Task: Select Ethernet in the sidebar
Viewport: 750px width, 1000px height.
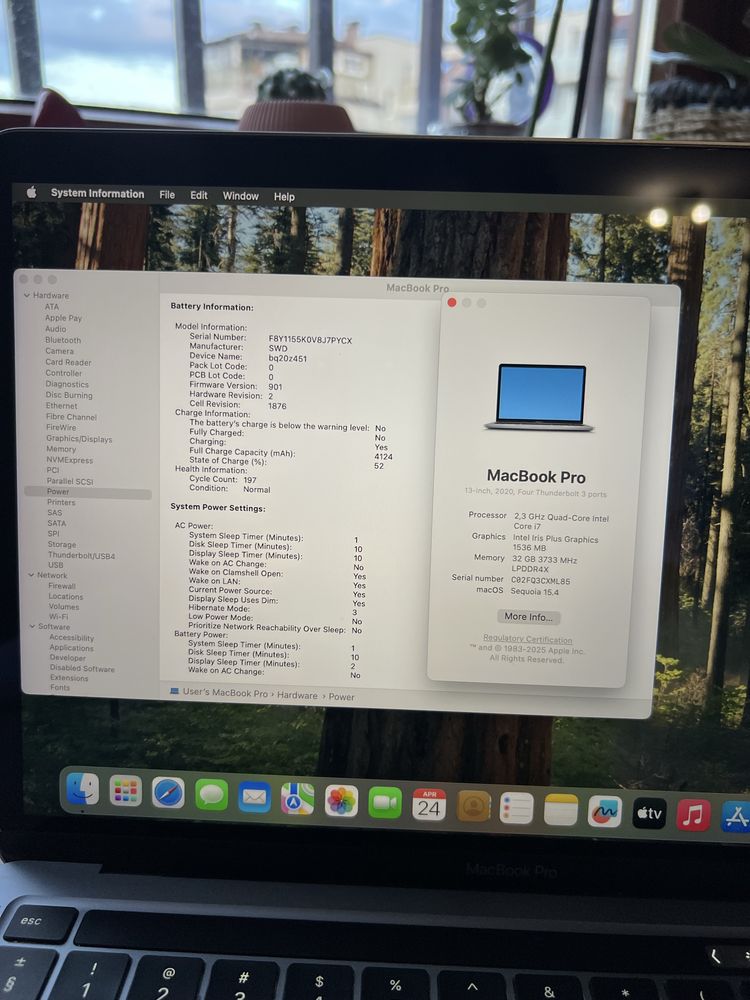Action: [61, 406]
